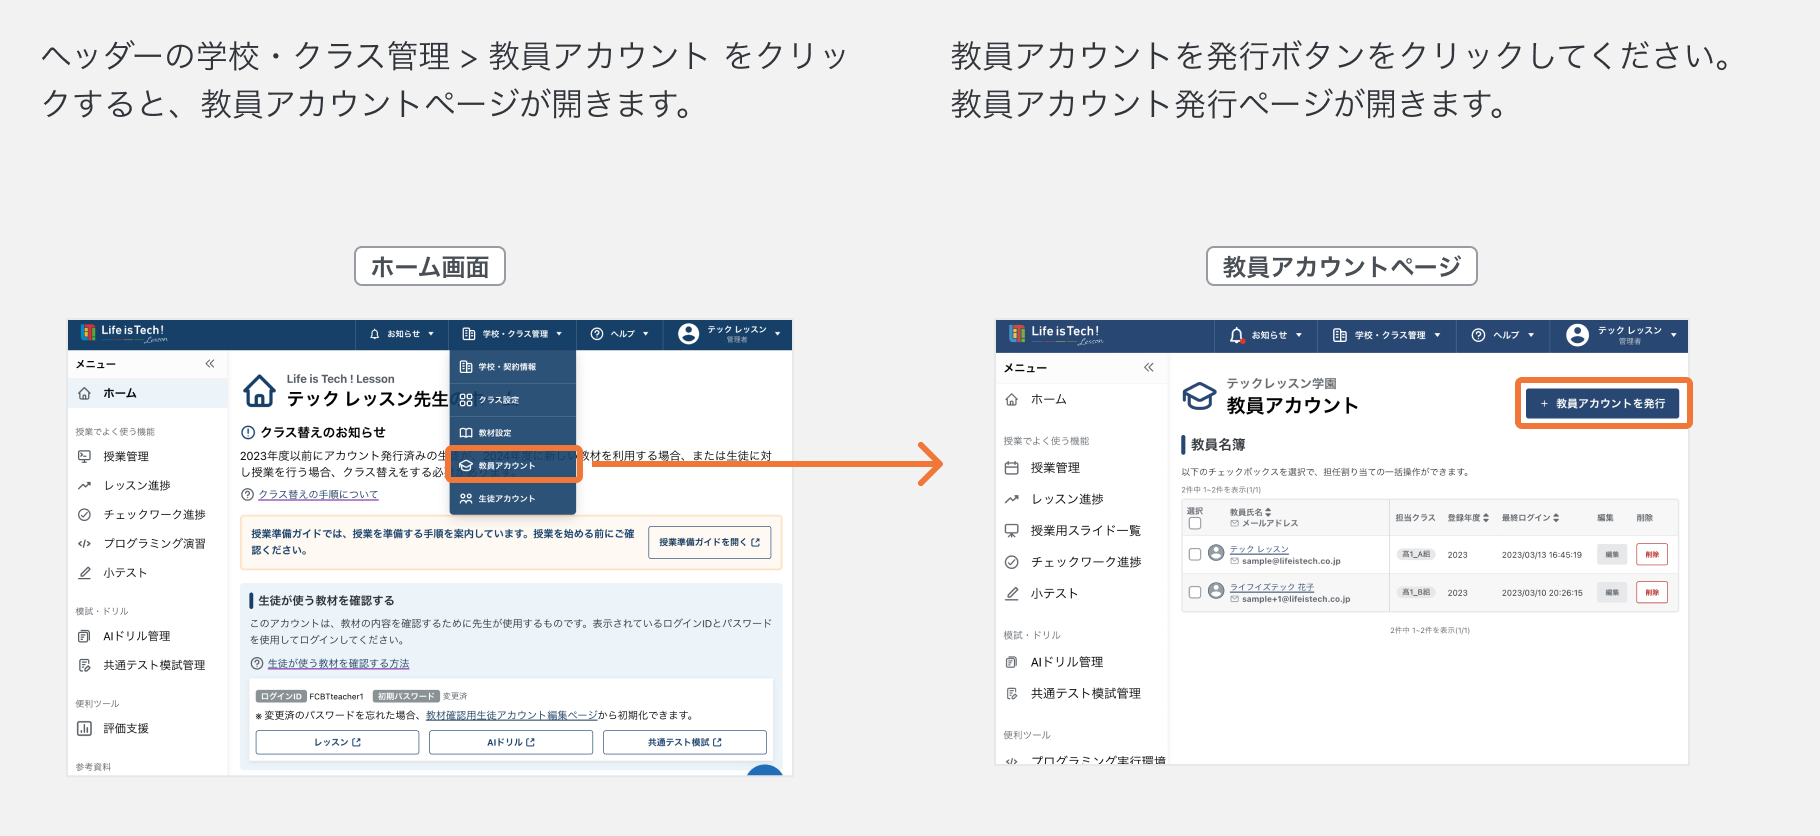Screen dimensions: 1820x836
Task: Open テック レッスン user menu on 教員アカウント page
Action: pyautogui.click(x=1622, y=335)
